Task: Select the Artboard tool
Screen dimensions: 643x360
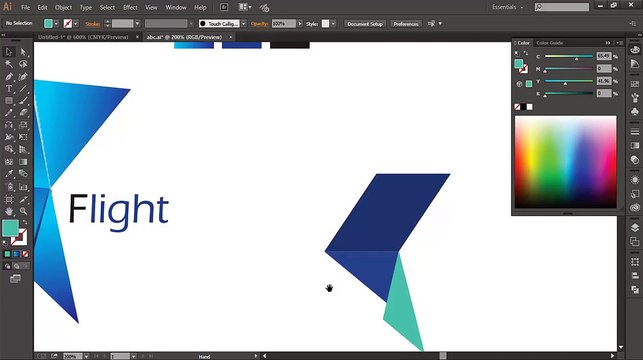Action: click(x=9, y=199)
